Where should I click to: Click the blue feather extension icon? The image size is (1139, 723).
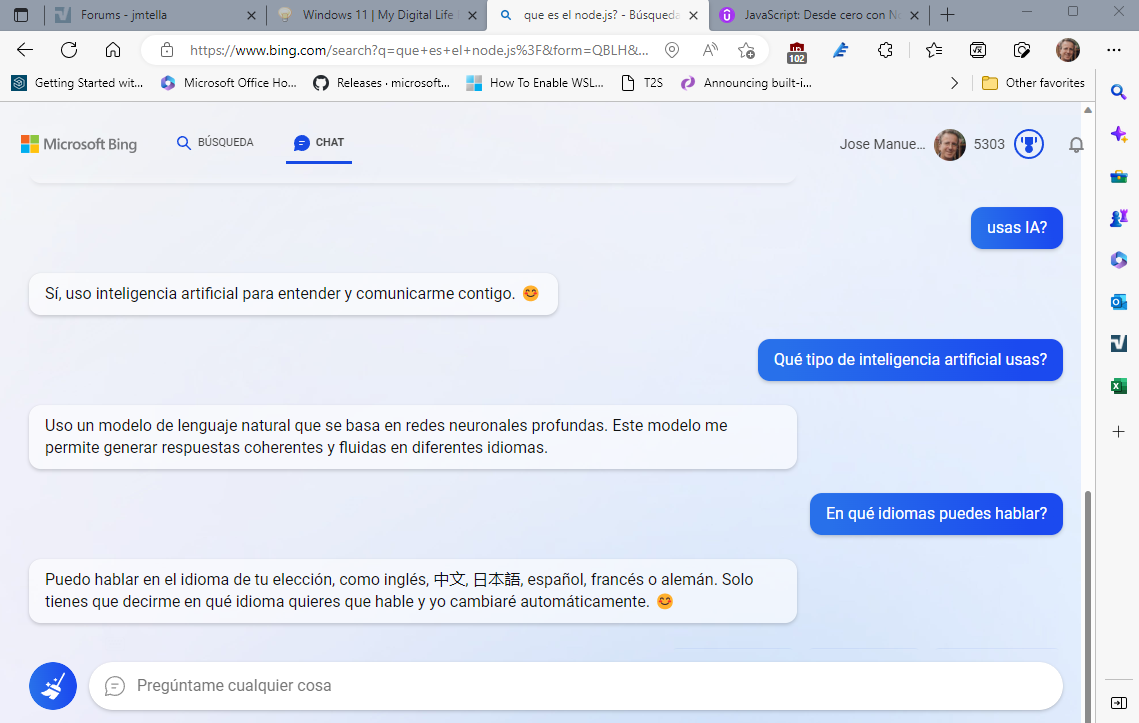[x=840, y=50]
